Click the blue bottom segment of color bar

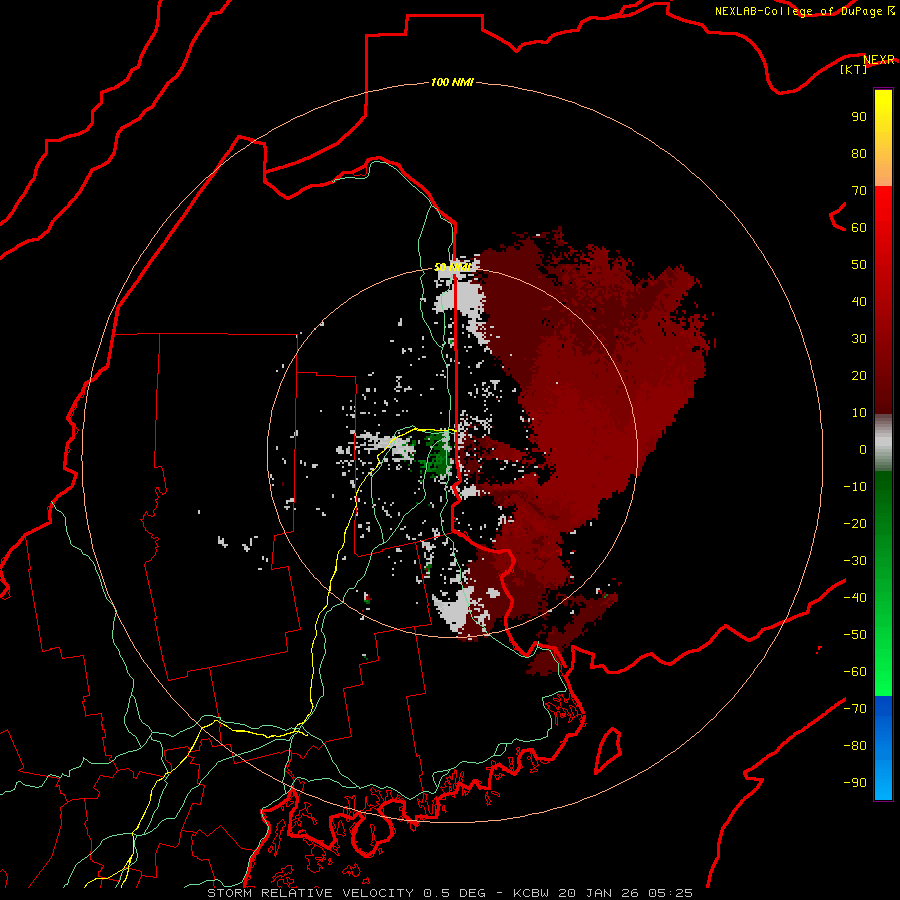point(883,748)
